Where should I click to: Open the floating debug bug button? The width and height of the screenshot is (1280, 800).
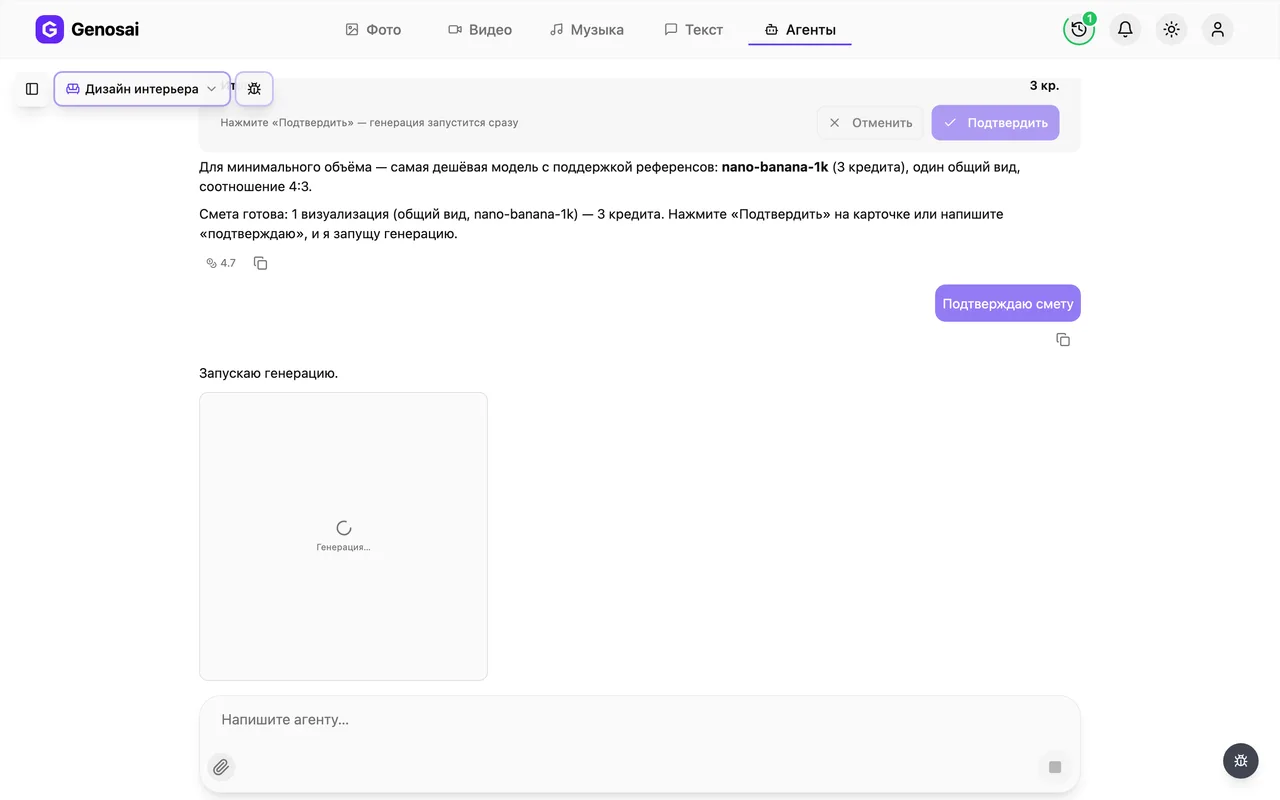coord(1240,761)
